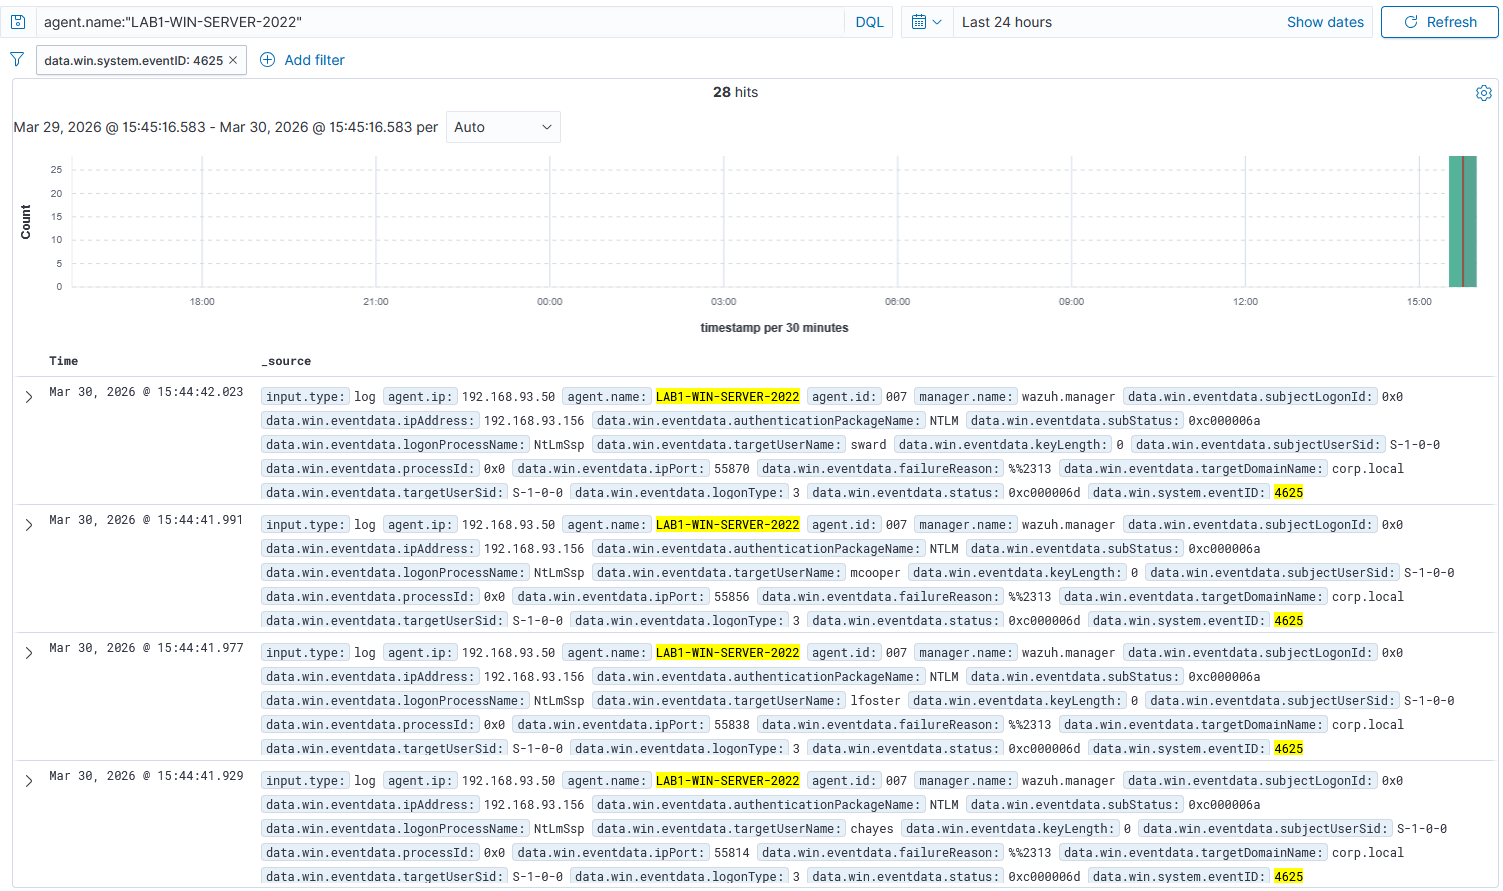The height and width of the screenshot is (891, 1503).
Task: Click the timestamp per 30 minutes axis label
Action: coord(774,328)
